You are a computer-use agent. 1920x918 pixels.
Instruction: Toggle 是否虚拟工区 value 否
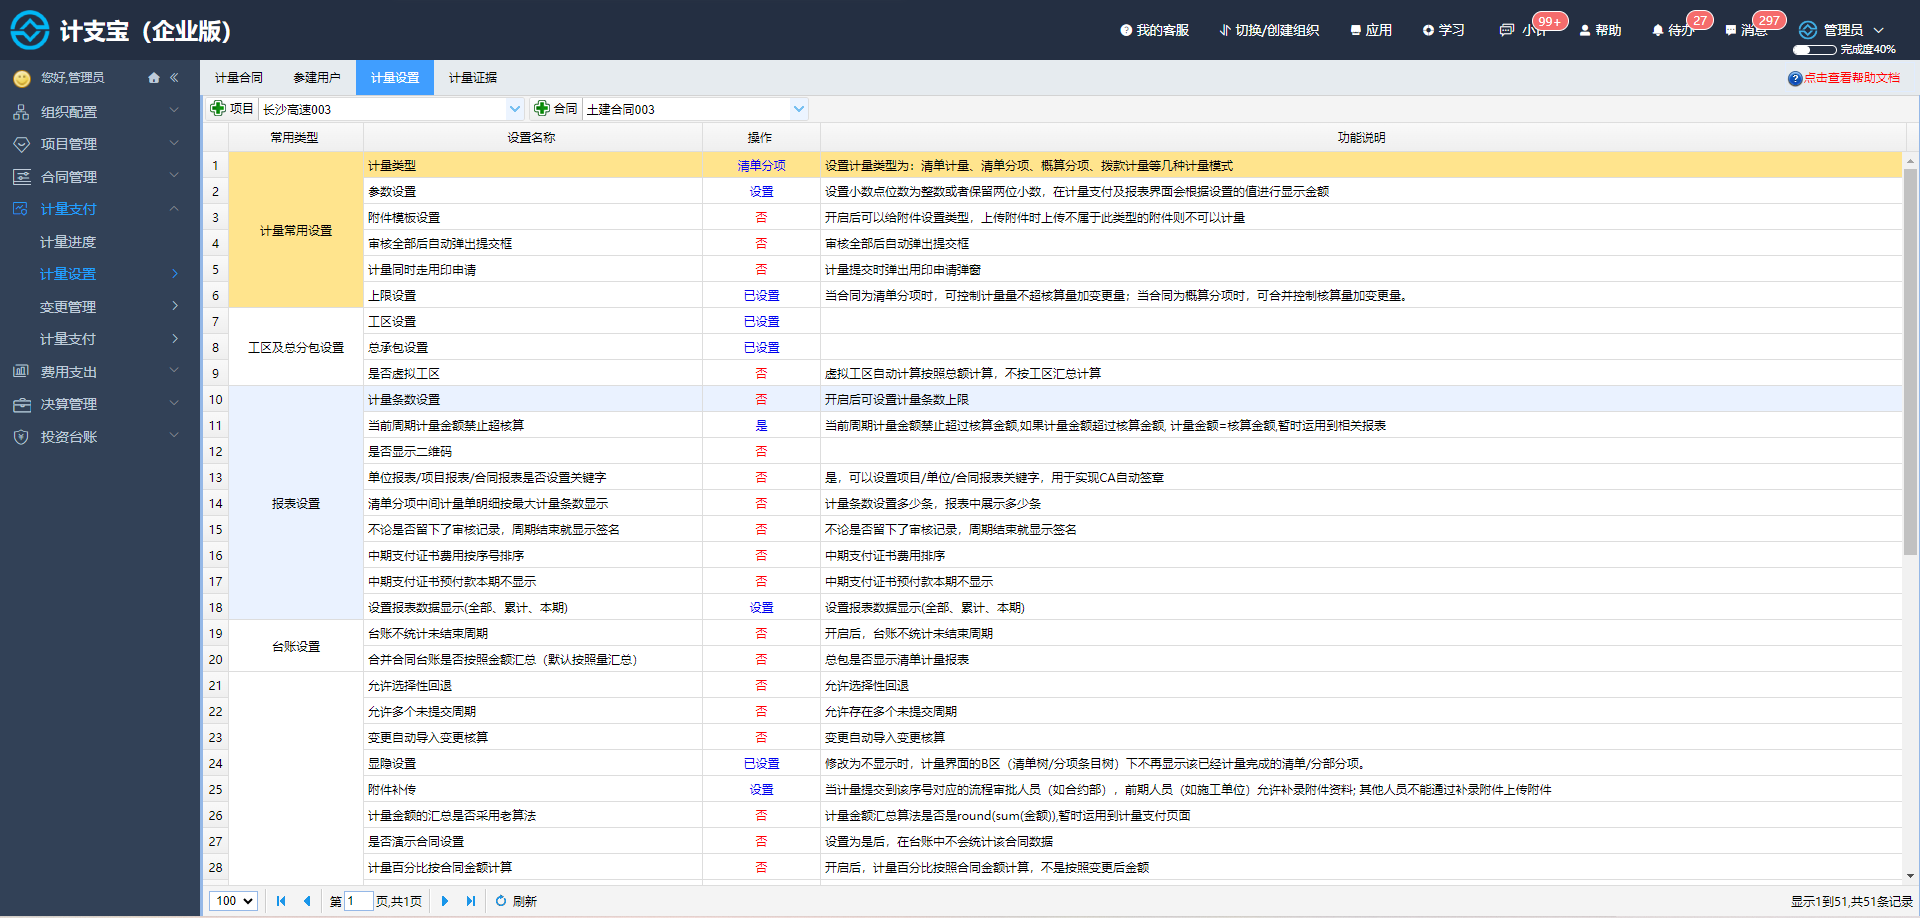point(761,373)
